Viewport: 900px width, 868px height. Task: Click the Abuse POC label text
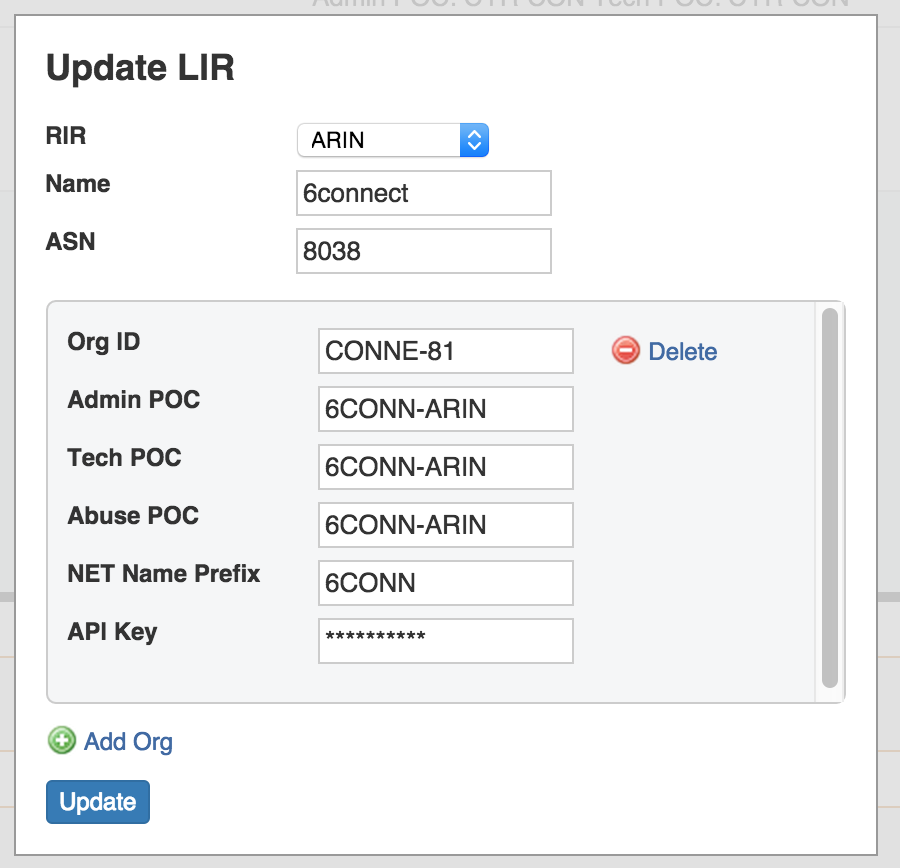[133, 516]
